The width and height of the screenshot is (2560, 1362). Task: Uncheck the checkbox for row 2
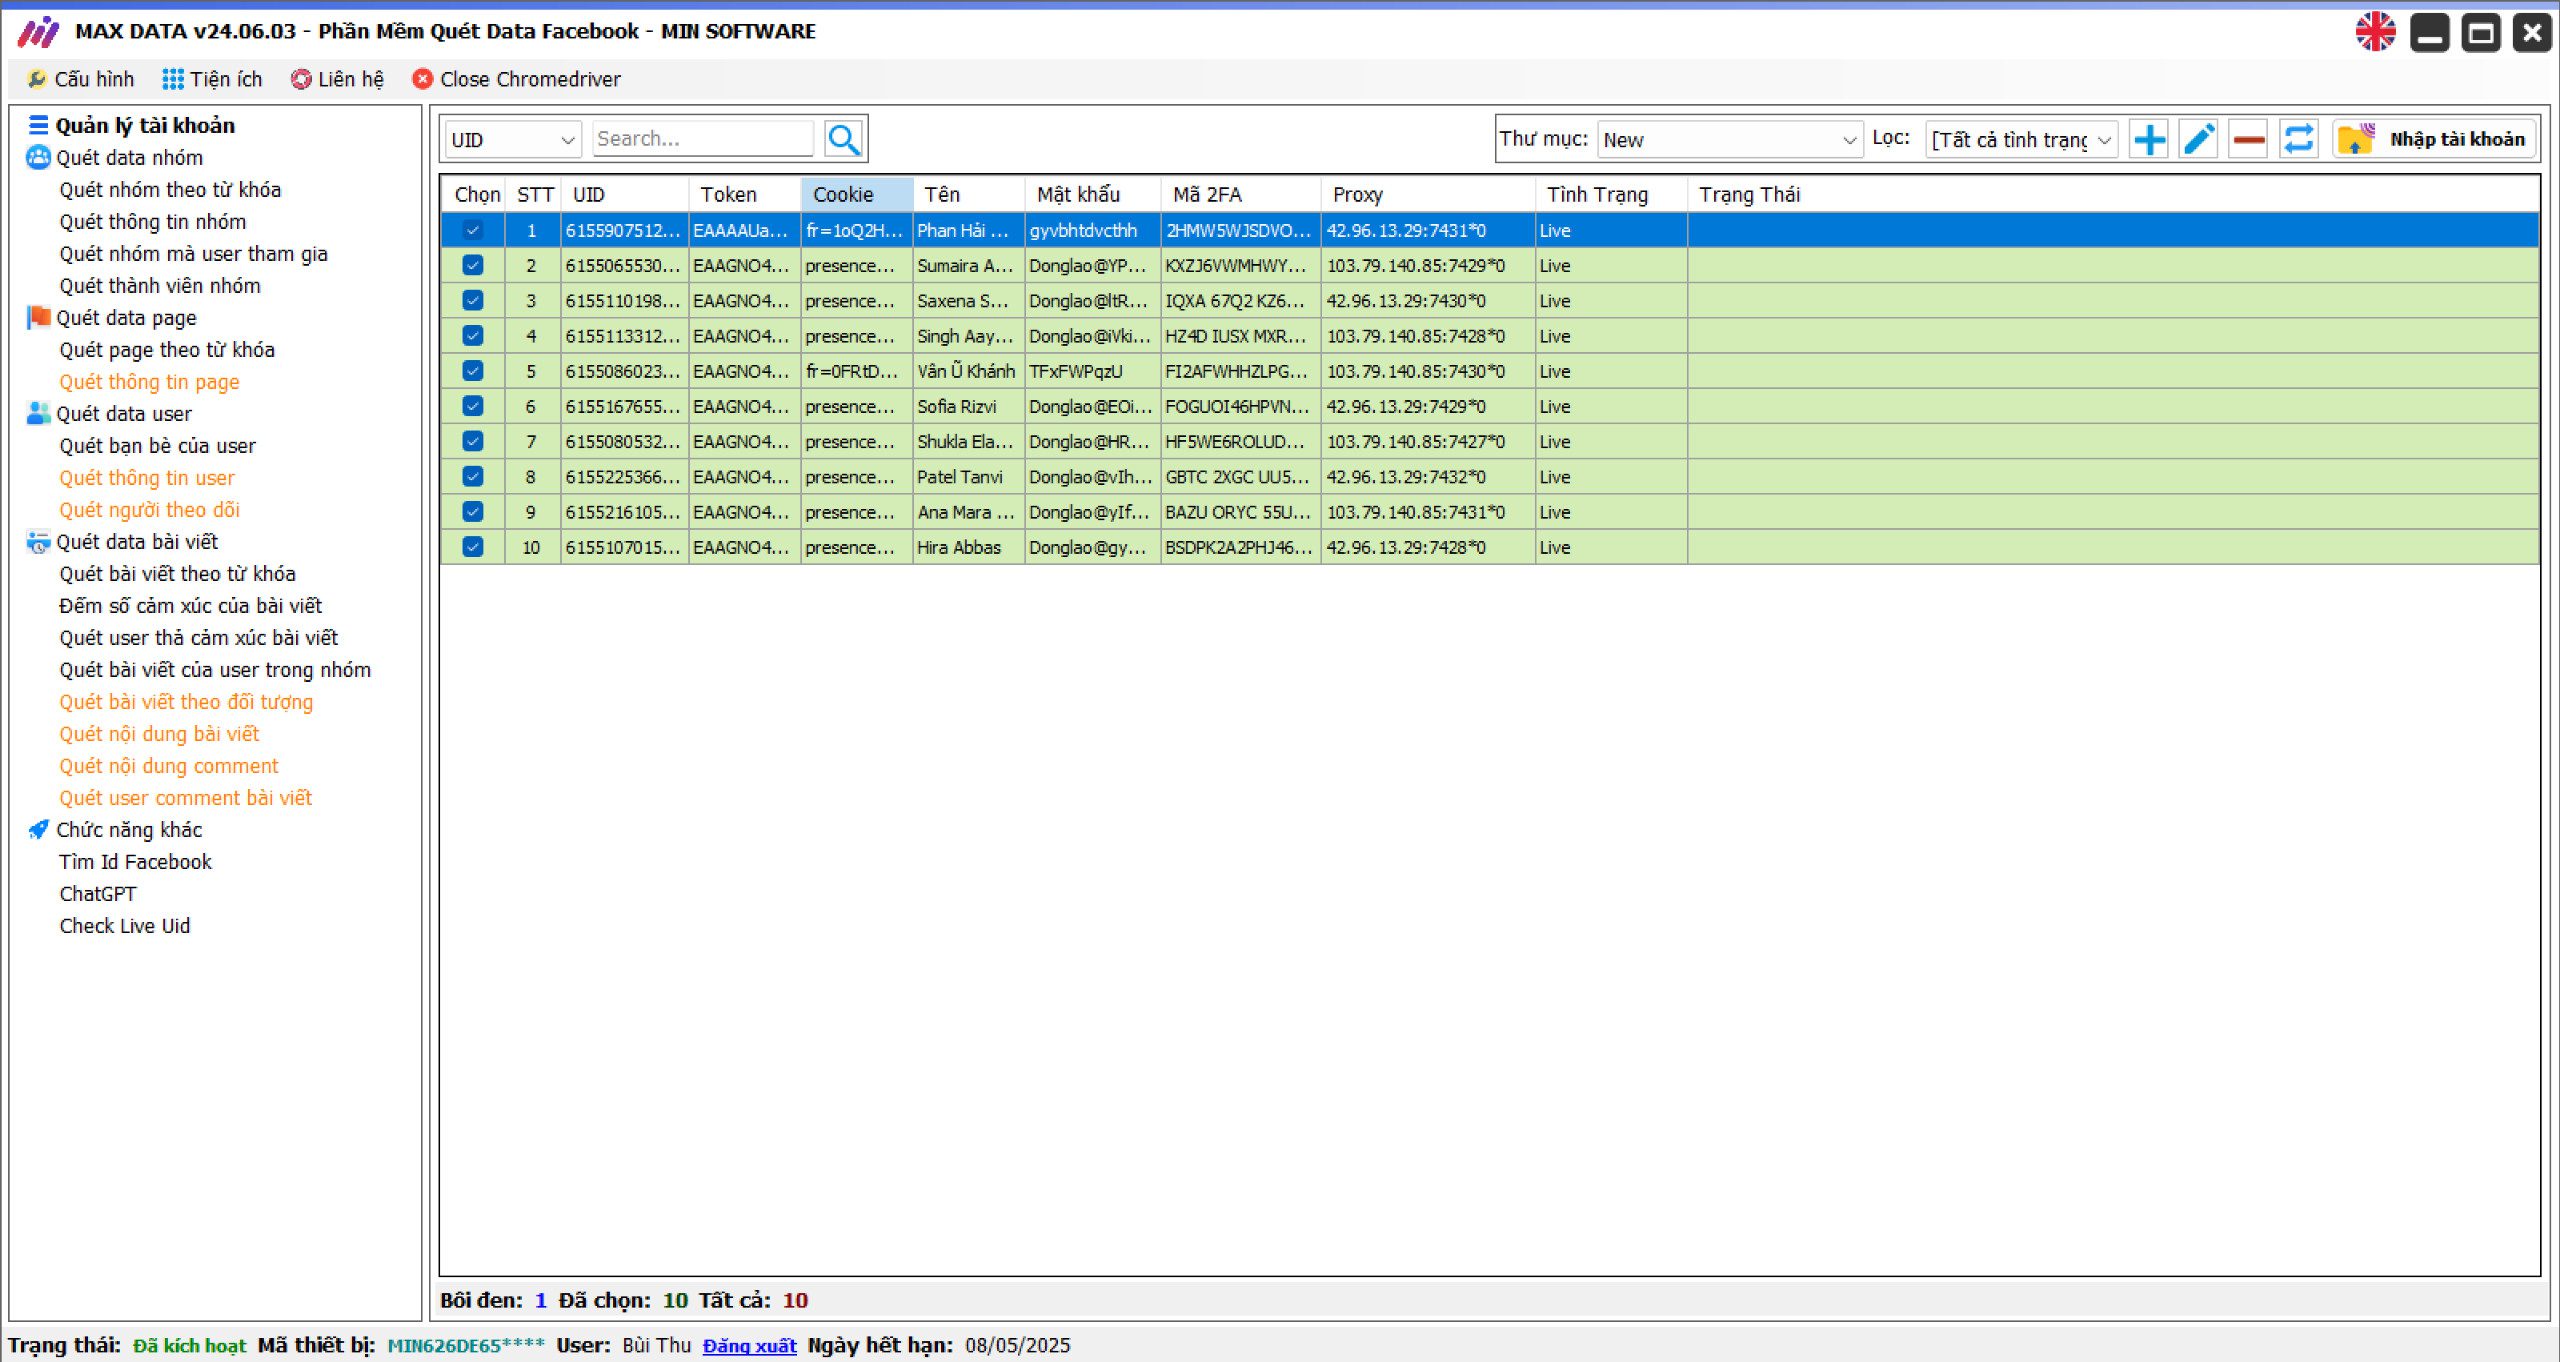click(x=473, y=265)
